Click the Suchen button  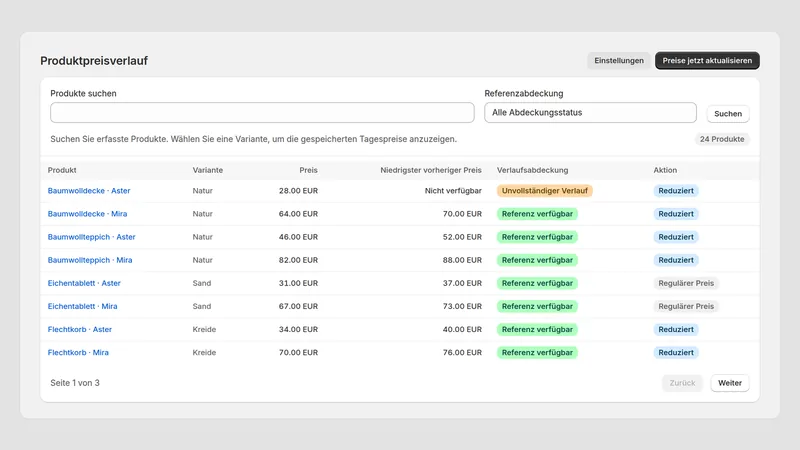pyautogui.click(x=728, y=114)
